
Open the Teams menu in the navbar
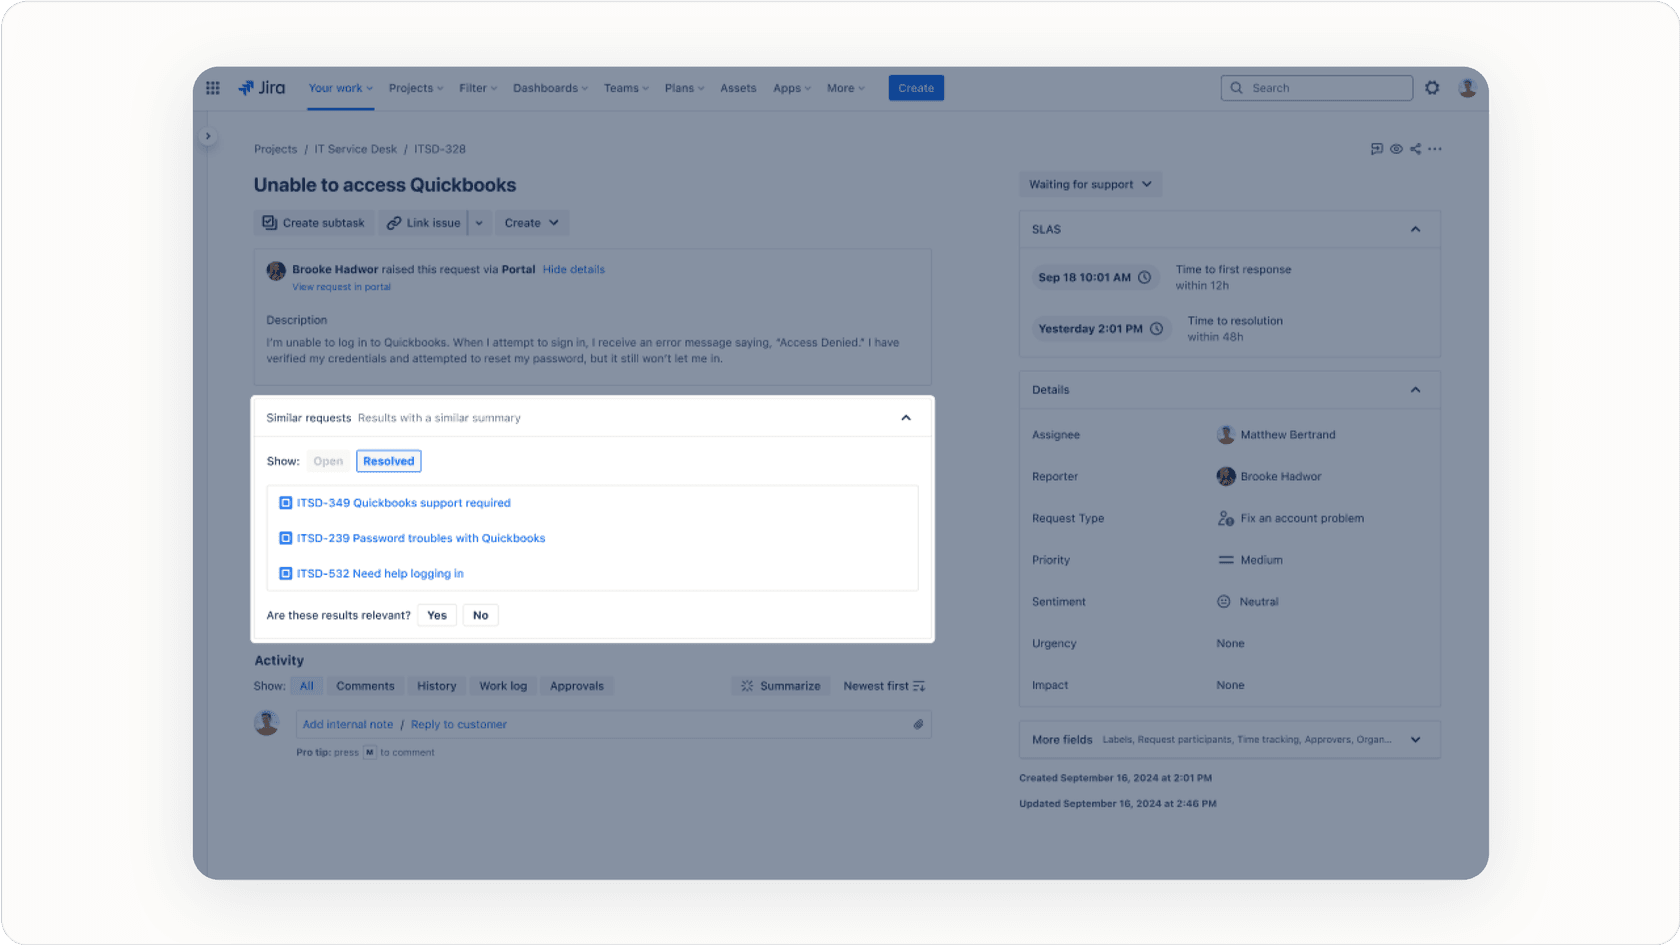tap(625, 88)
